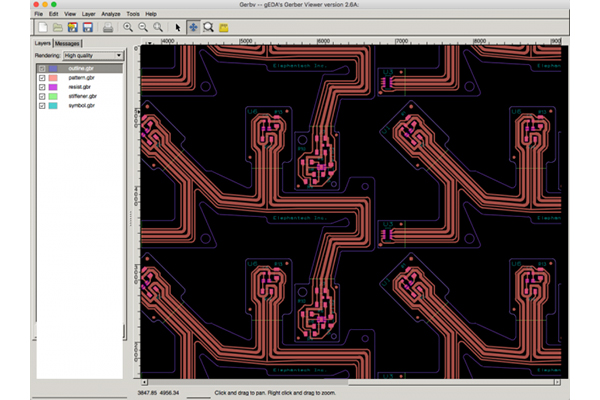Viewport: 600px width, 400px height.
Task: Switch to the Messages tab
Action: coord(68,44)
